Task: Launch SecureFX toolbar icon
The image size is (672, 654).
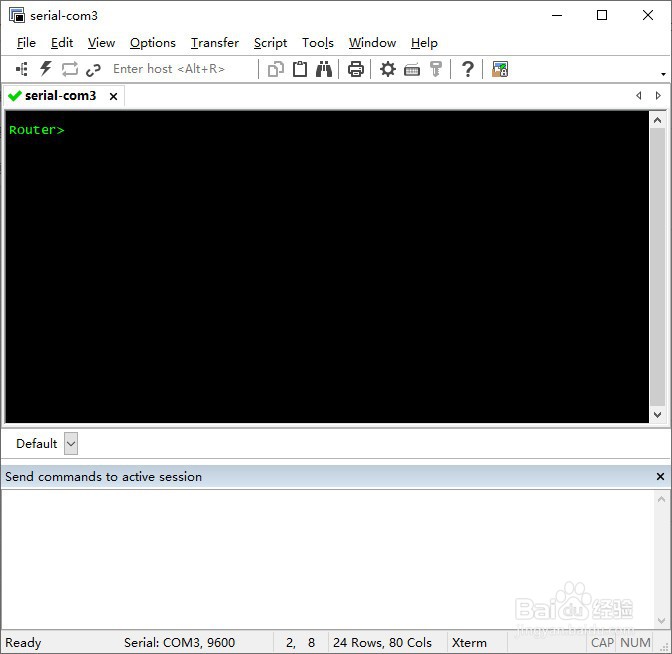Action: 500,69
